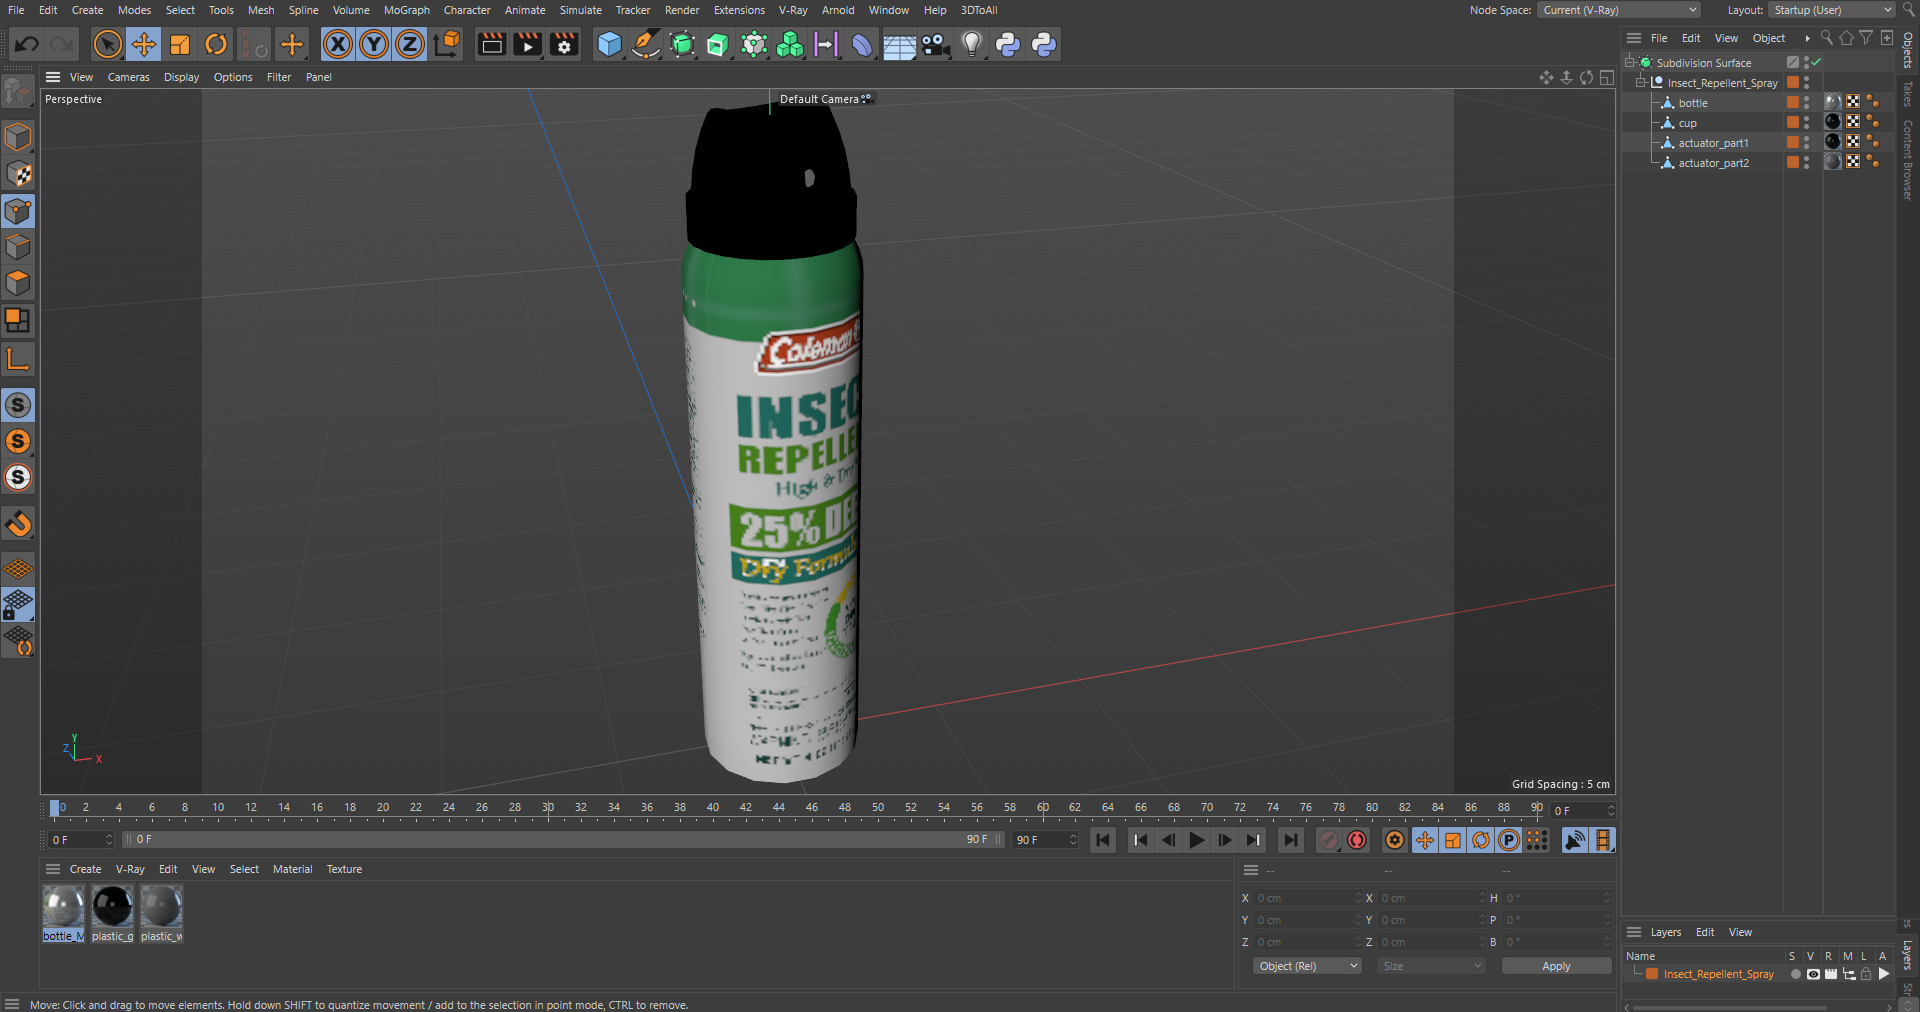Viewport: 1920px width, 1012px height.
Task: Toggle Locked Workplane icon
Action: [x=18, y=605]
